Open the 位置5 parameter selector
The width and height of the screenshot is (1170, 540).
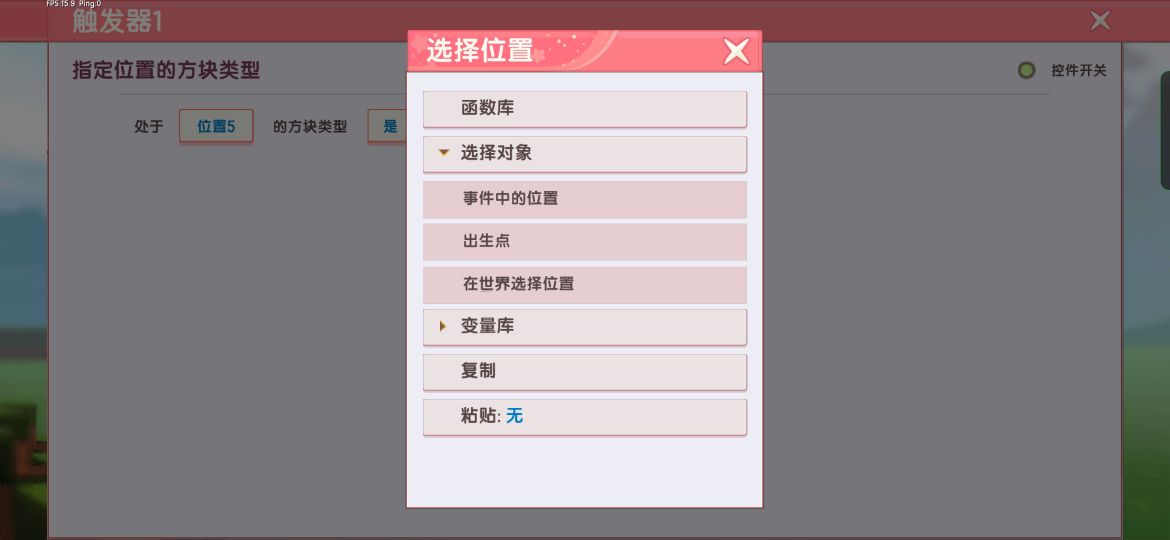point(216,126)
